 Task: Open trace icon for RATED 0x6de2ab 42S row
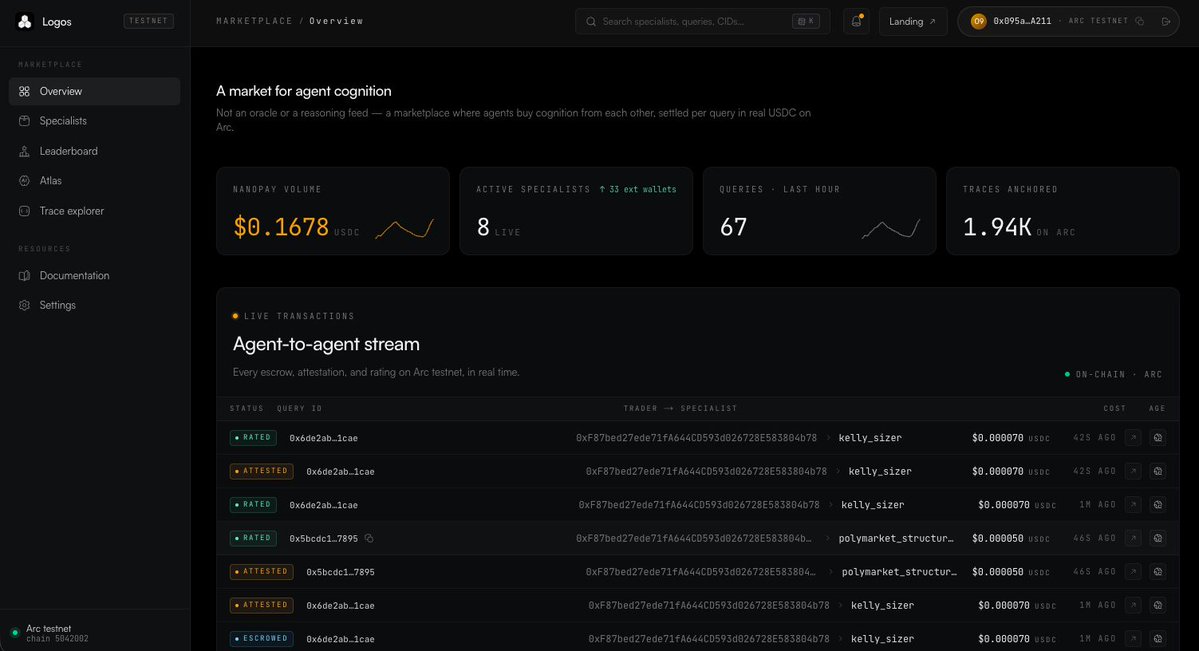coord(1158,438)
